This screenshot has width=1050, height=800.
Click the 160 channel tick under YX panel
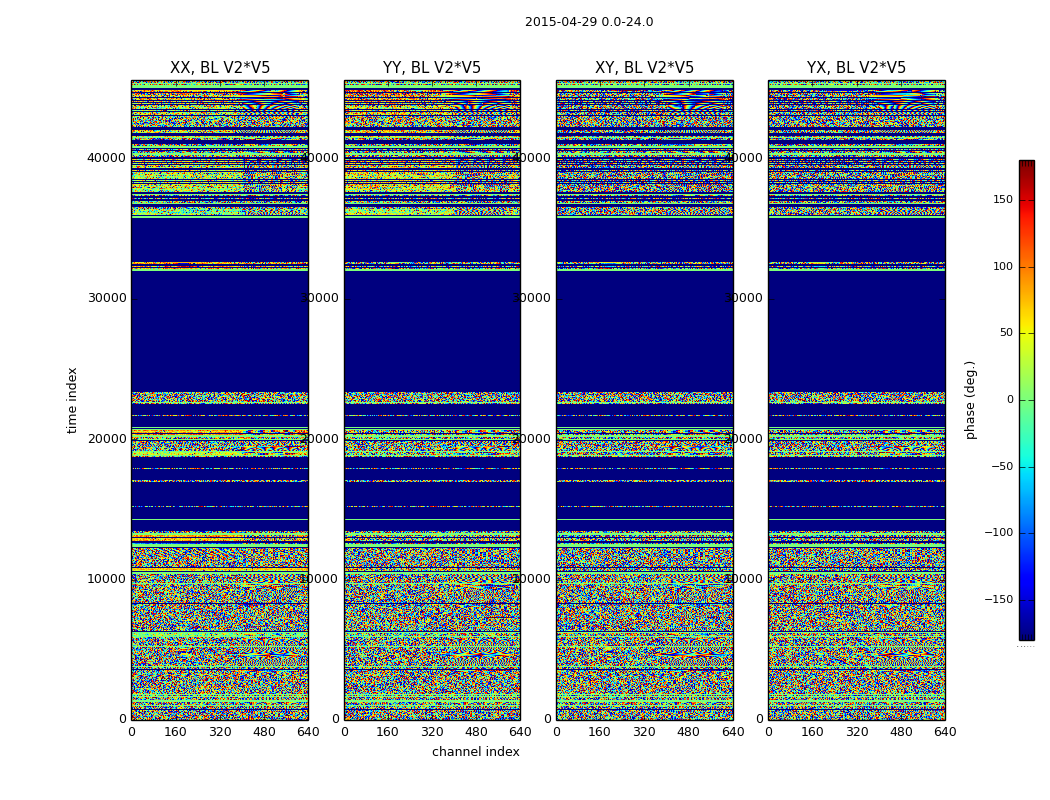tap(812, 732)
